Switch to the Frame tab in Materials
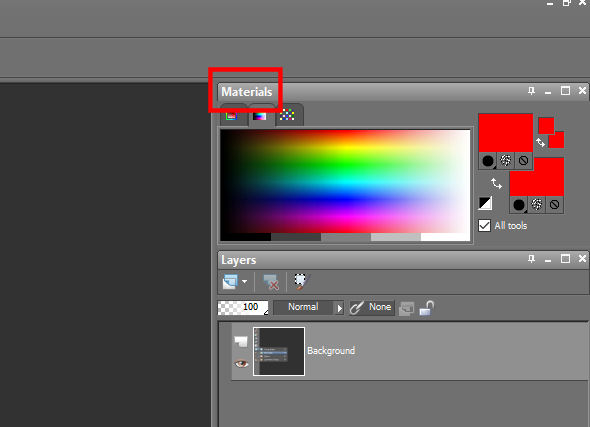The height and width of the screenshot is (427, 590). tap(231, 115)
